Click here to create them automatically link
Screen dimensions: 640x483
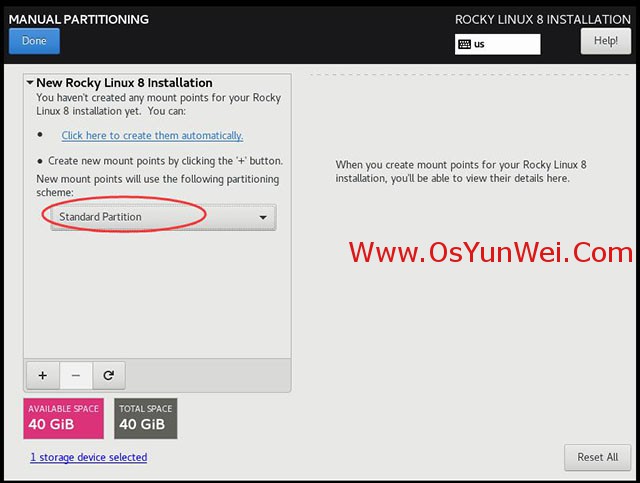[152, 136]
